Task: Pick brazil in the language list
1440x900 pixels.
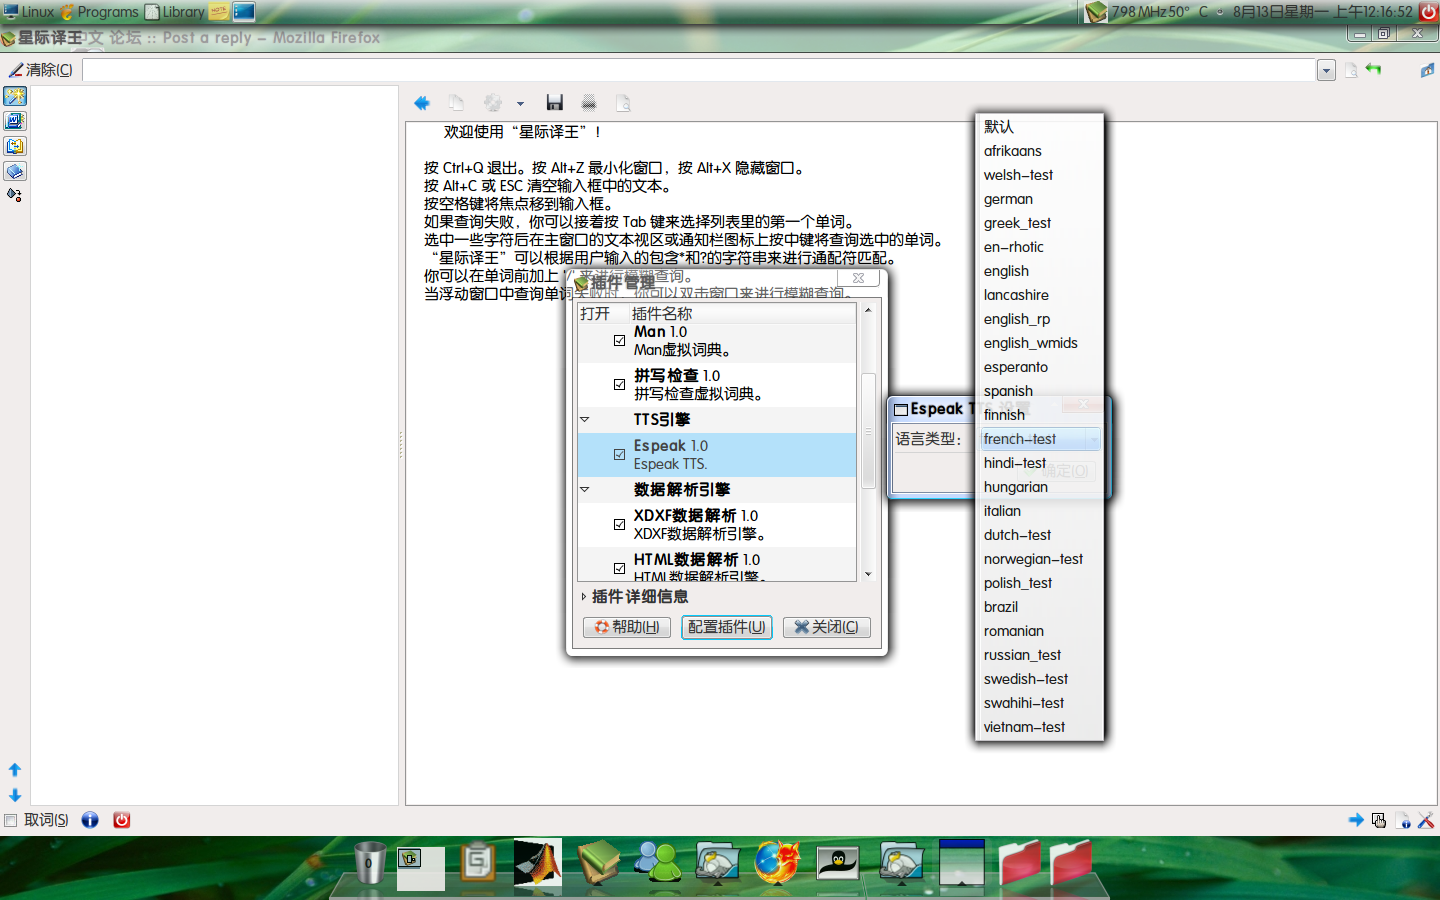Action: pos(1039,607)
